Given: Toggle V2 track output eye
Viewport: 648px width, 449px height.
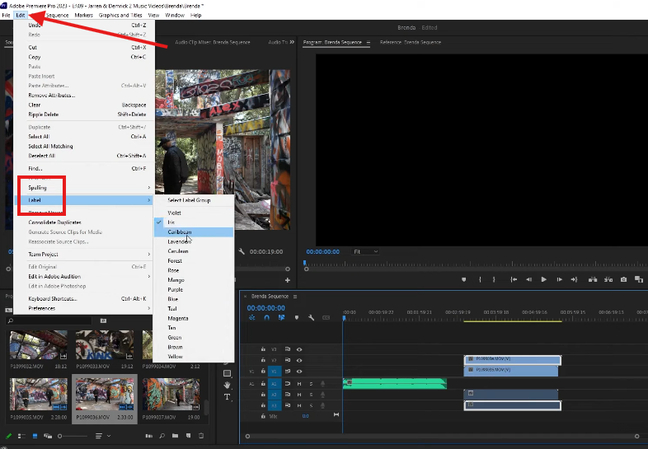Looking at the screenshot, I should coord(299,360).
